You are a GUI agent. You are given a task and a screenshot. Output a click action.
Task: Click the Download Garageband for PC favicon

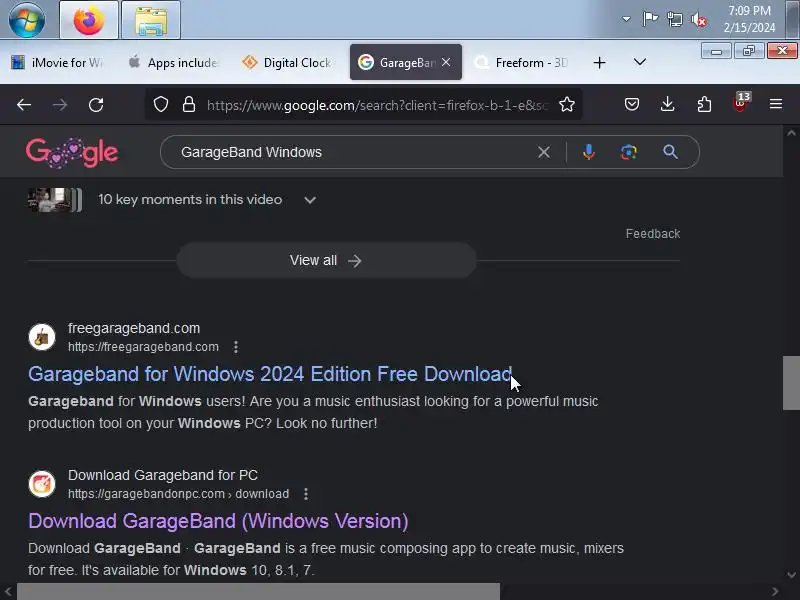click(x=42, y=484)
